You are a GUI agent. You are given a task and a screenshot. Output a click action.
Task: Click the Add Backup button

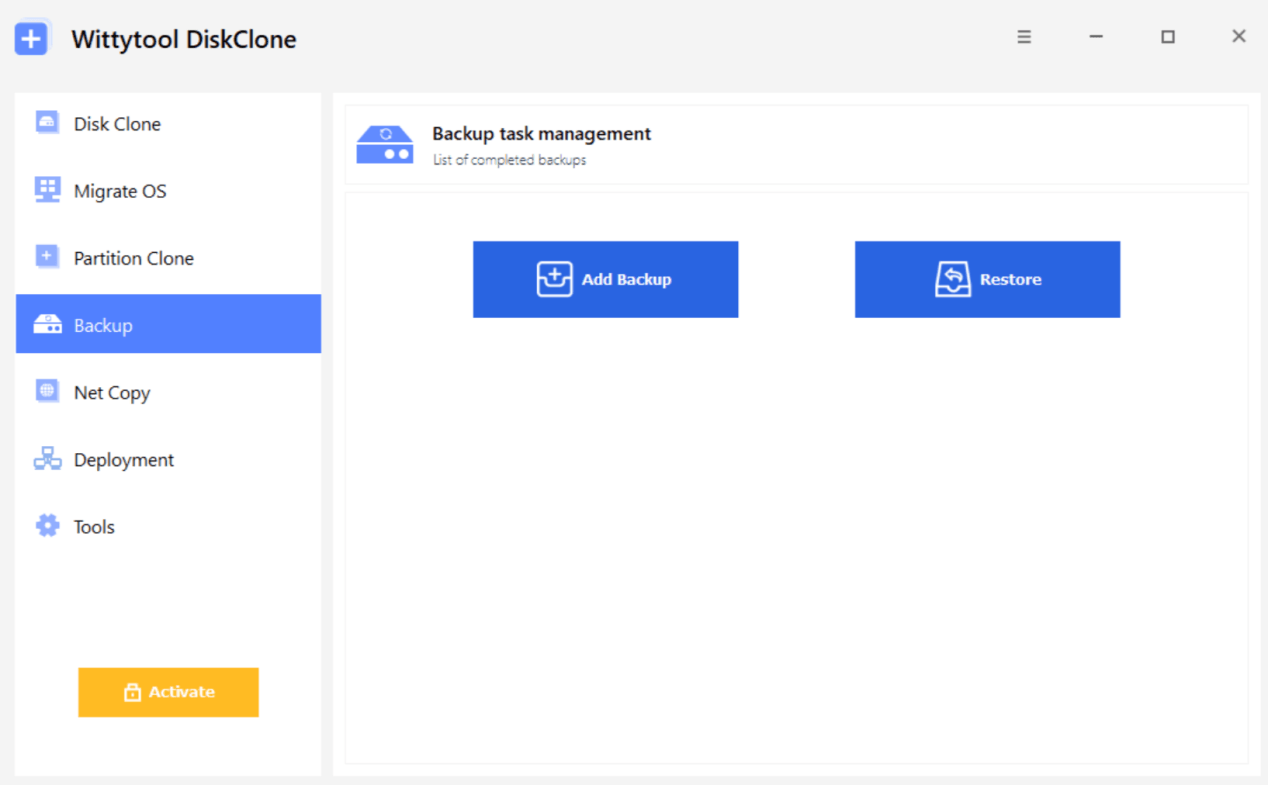point(605,279)
